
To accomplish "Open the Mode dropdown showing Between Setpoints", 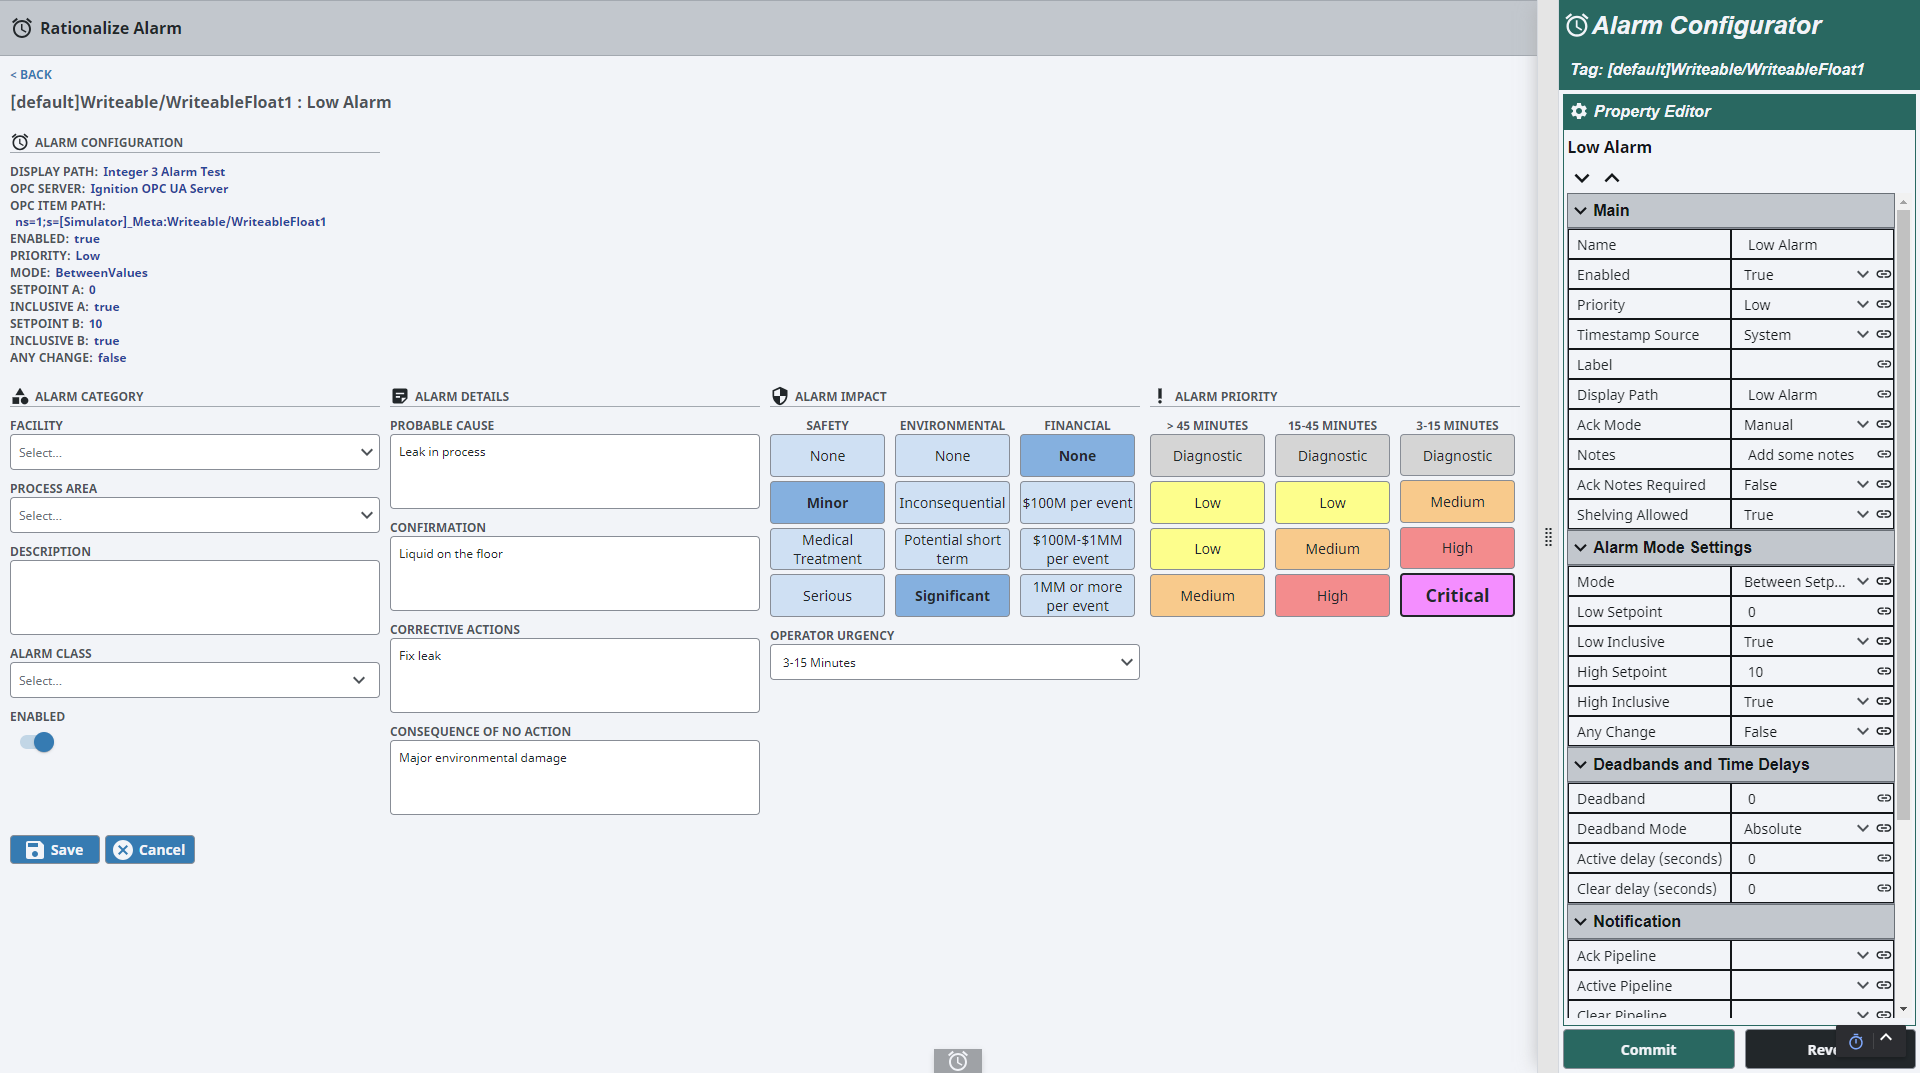I will pos(1804,581).
